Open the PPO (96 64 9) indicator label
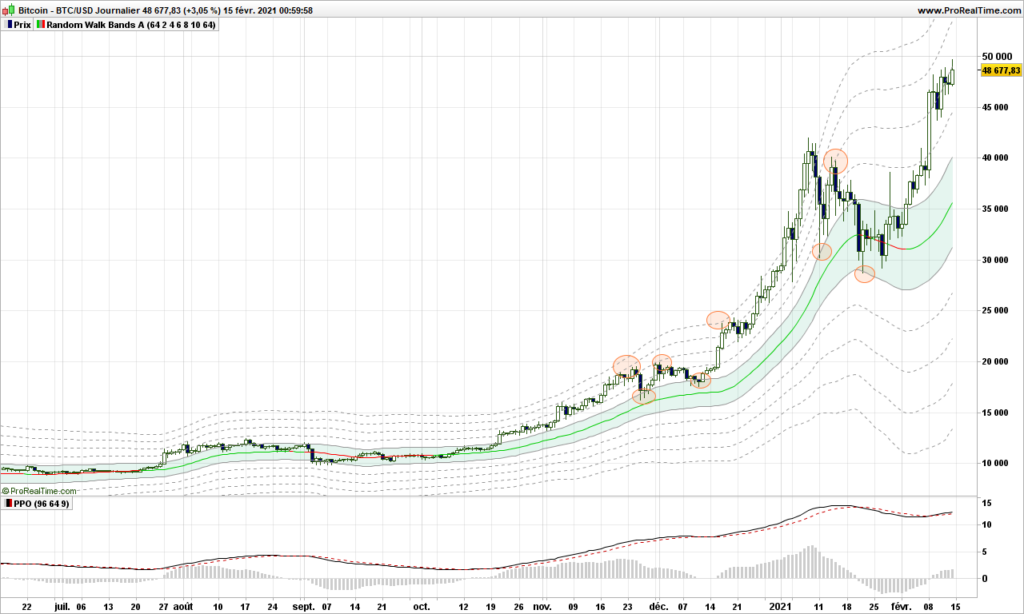Image resolution: width=1024 pixels, height=614 pixels. pyautogui.click(x=41, y=504)
